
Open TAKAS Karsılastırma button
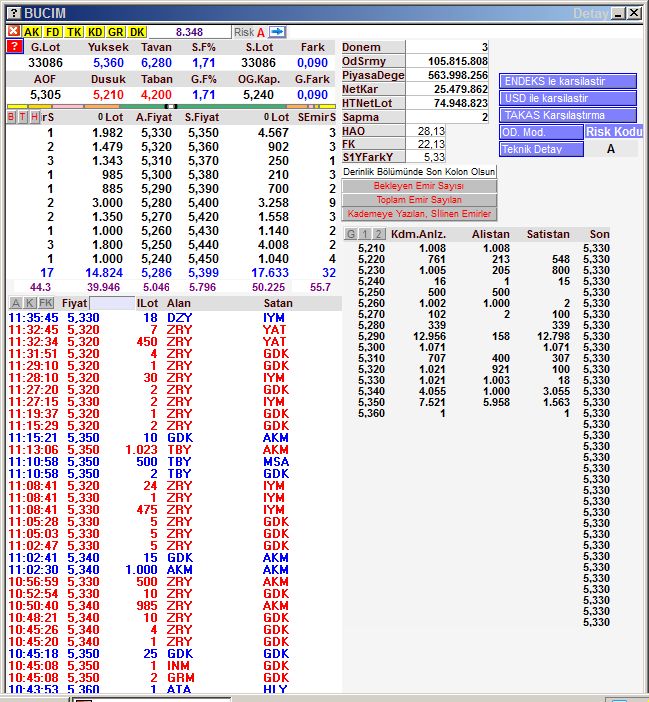click(x=568, y=115)
